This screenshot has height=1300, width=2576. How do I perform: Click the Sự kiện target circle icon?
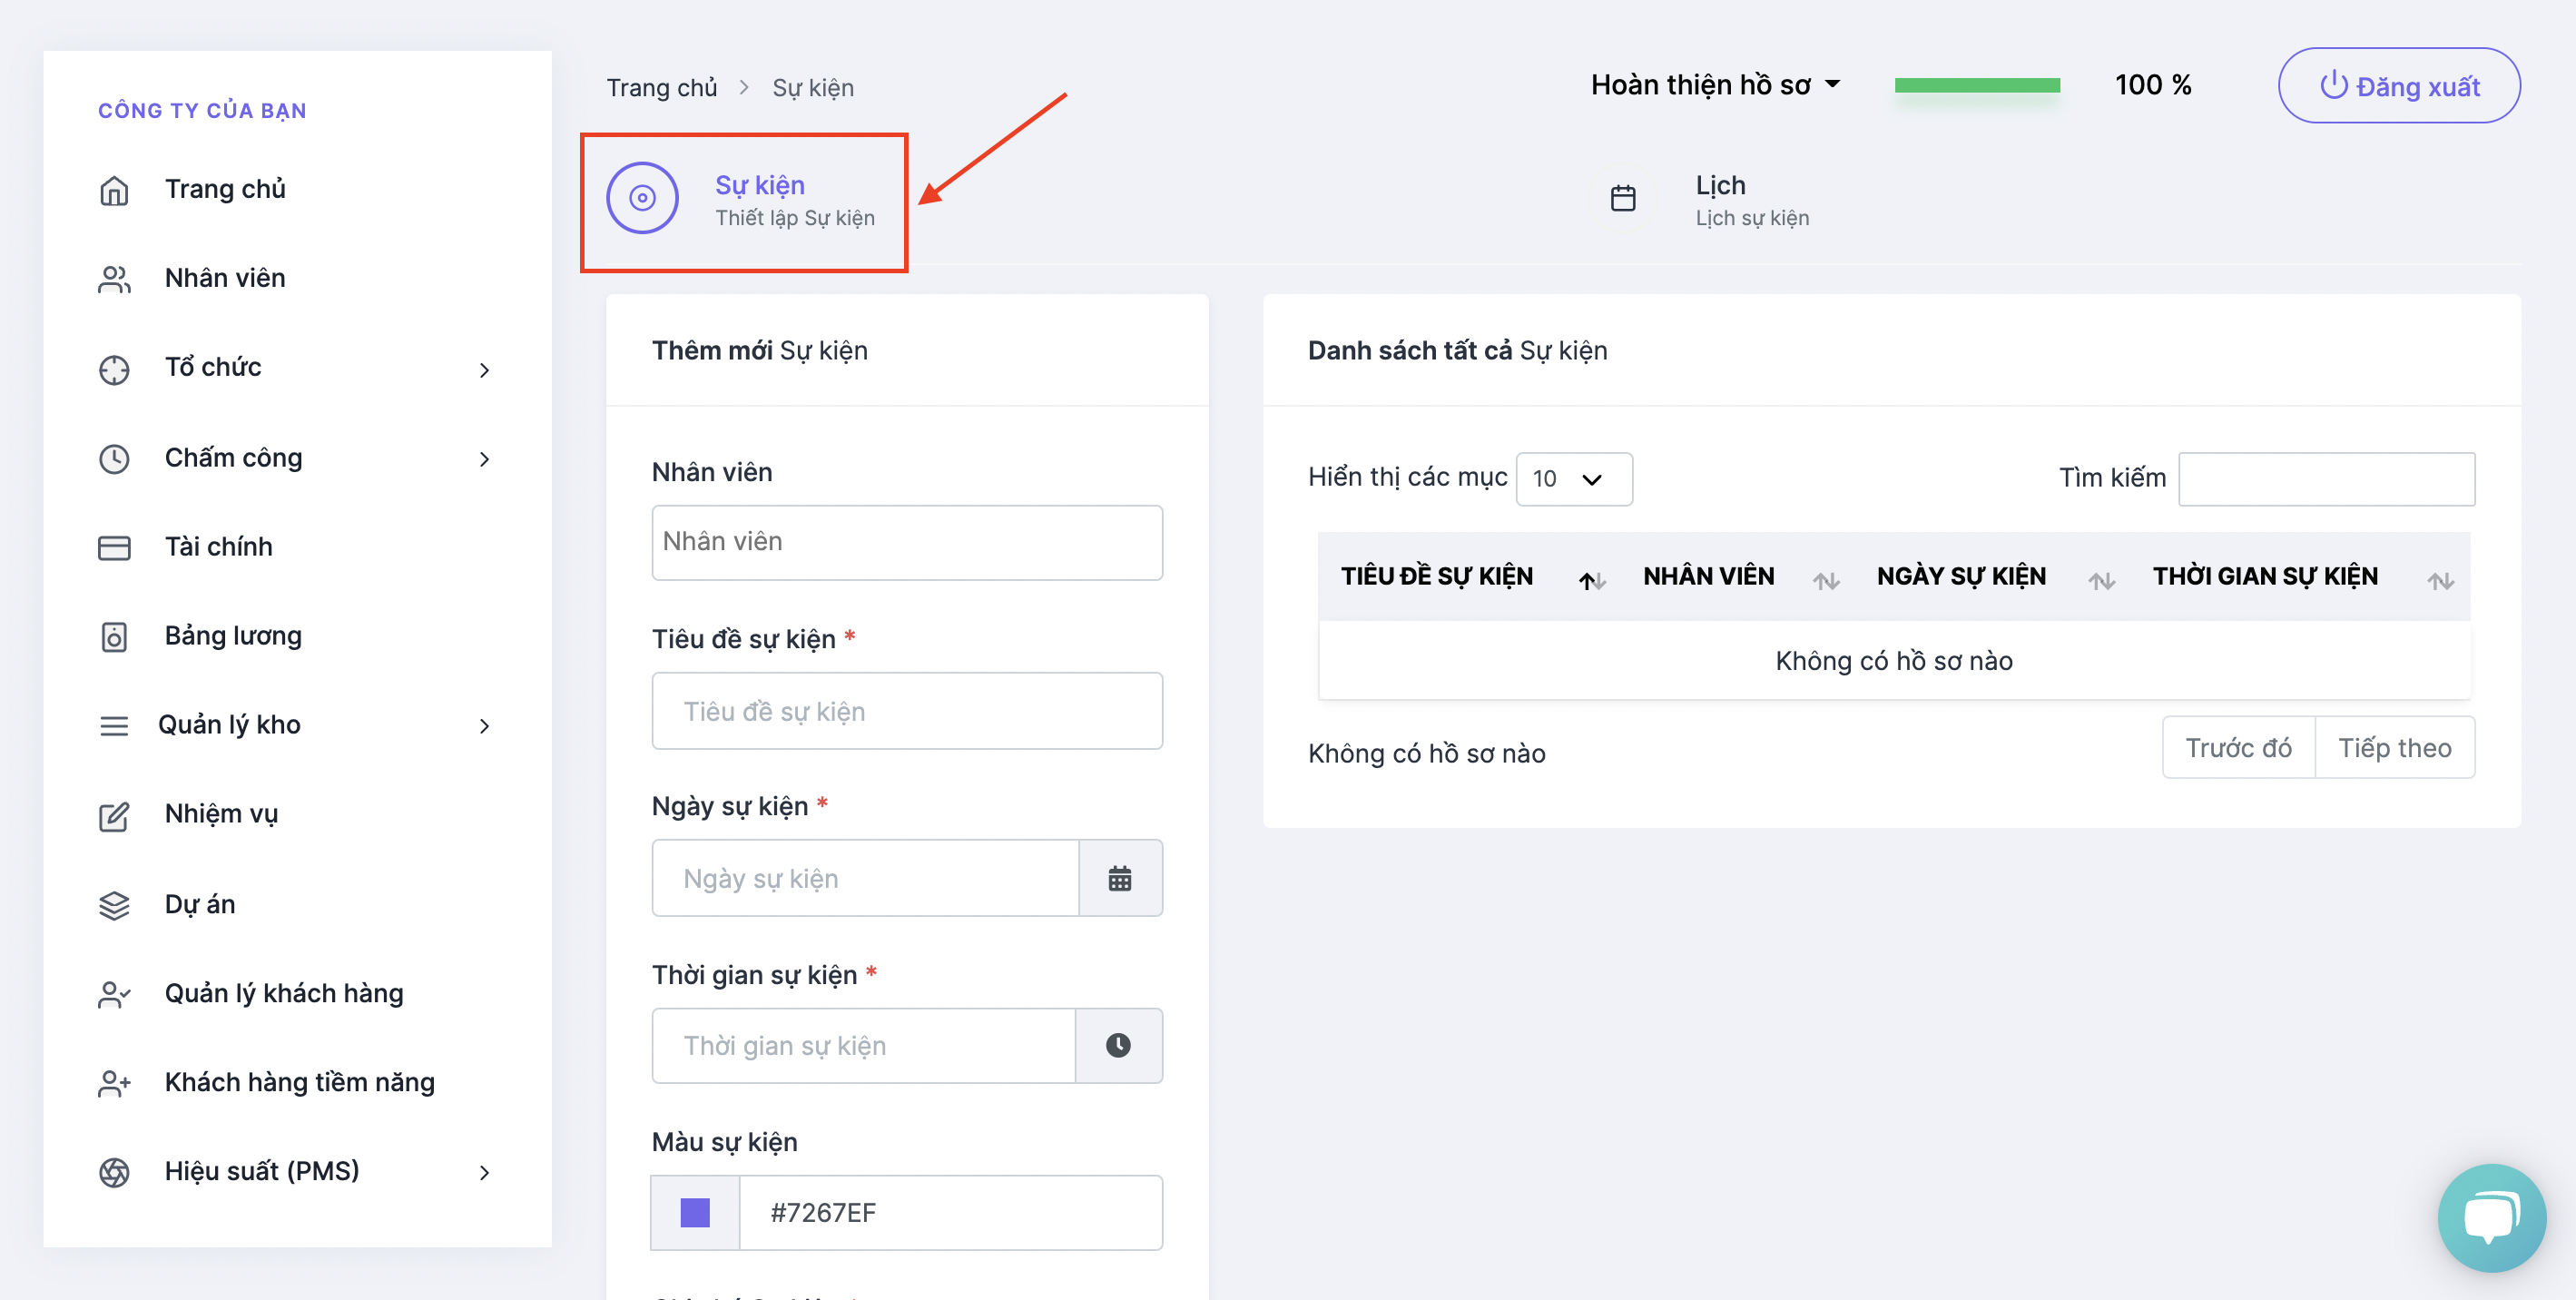click(x=642, y=198)
